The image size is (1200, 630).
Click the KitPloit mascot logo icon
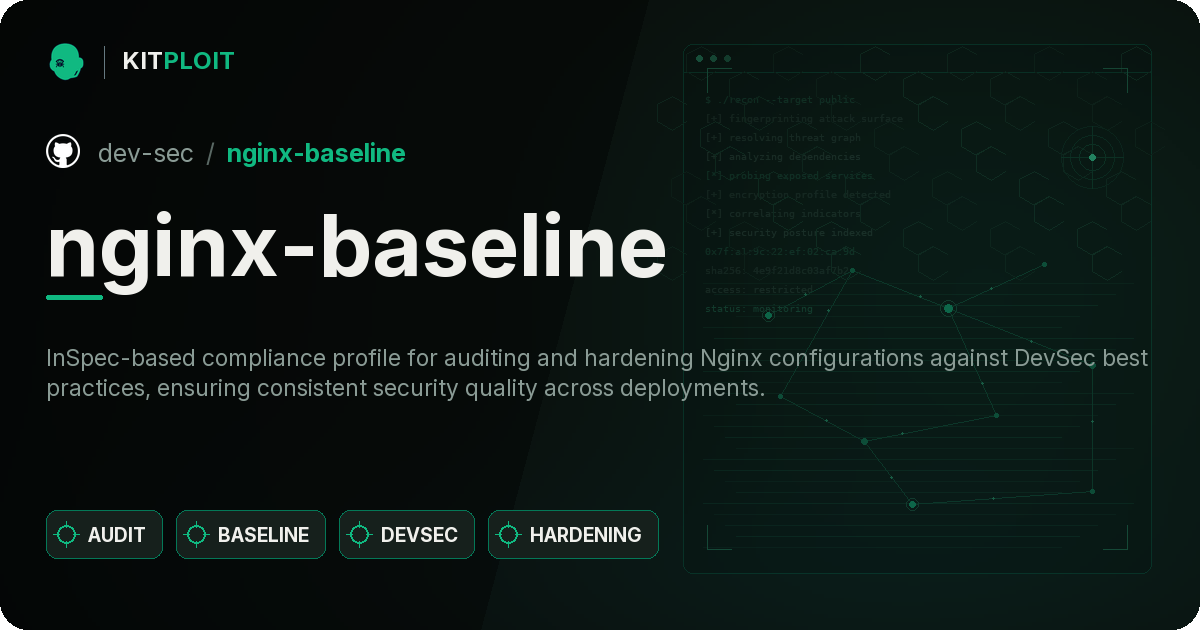tap(66, 61)
